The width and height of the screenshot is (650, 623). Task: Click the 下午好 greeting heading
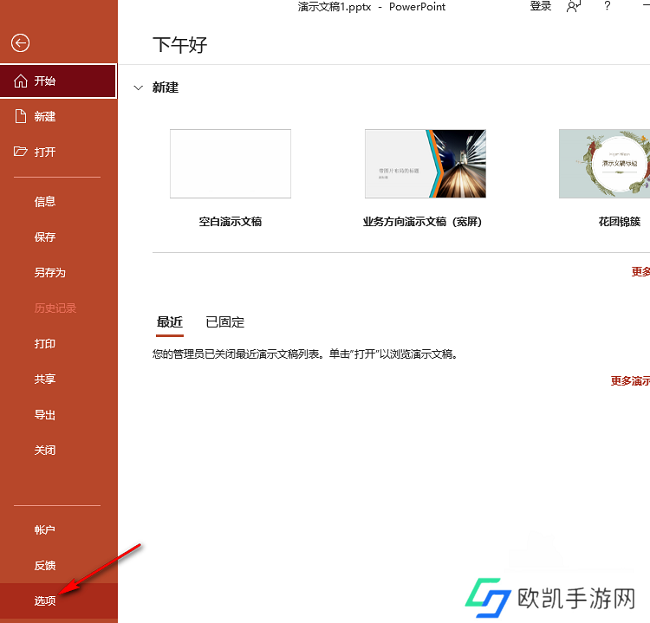(x=180, y=45)
